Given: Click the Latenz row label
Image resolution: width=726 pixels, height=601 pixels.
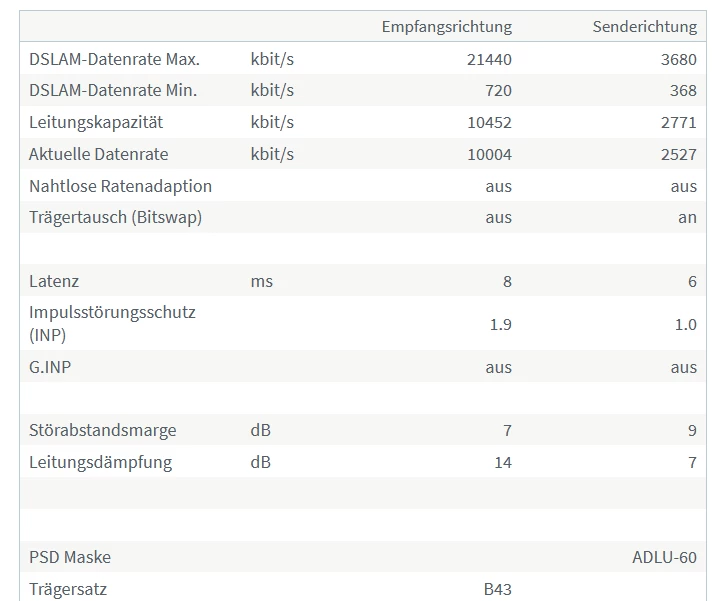Looking at the screenshot, I should 54,282.
